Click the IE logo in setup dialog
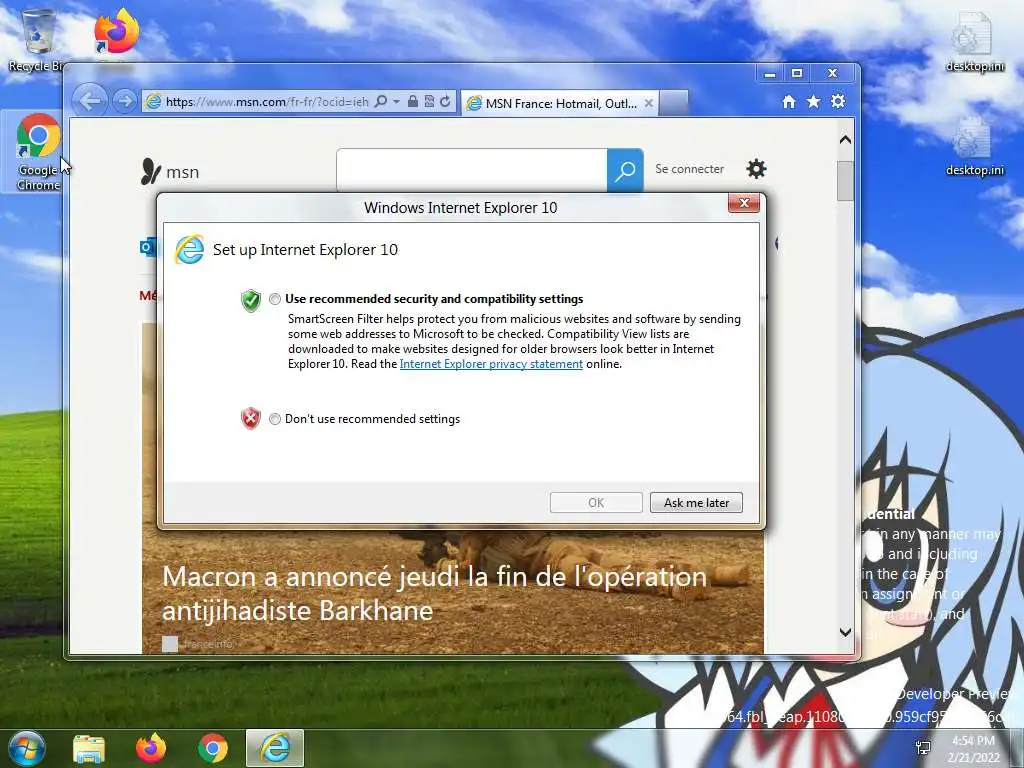The width and height of the screenshot is (1024, 768). click(x=189, y=249)
